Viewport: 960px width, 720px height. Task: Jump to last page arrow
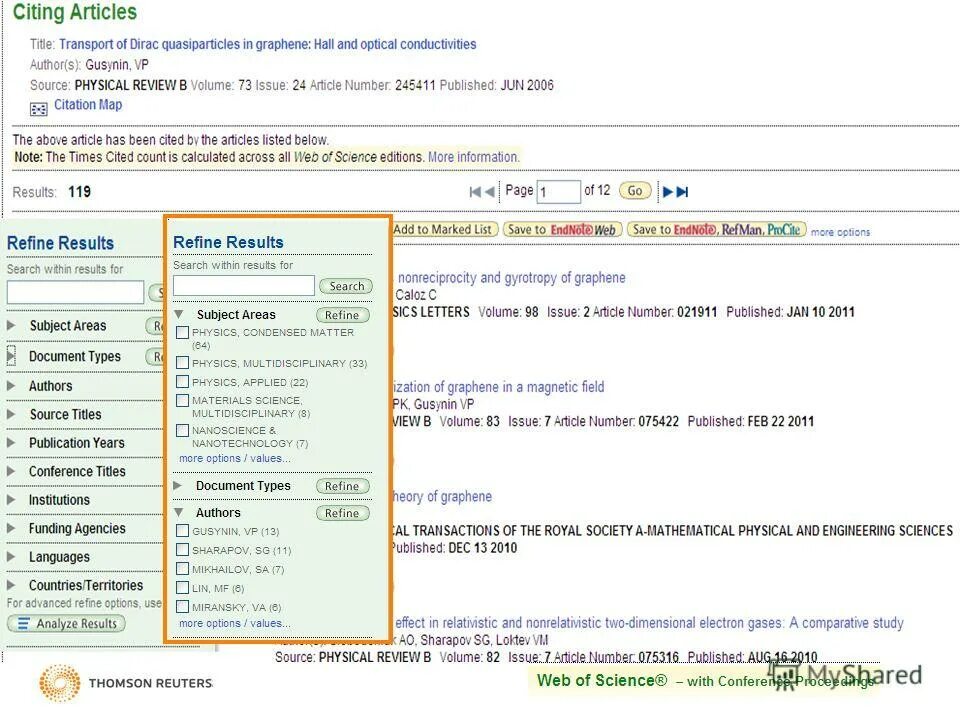(x=683, y=192)
